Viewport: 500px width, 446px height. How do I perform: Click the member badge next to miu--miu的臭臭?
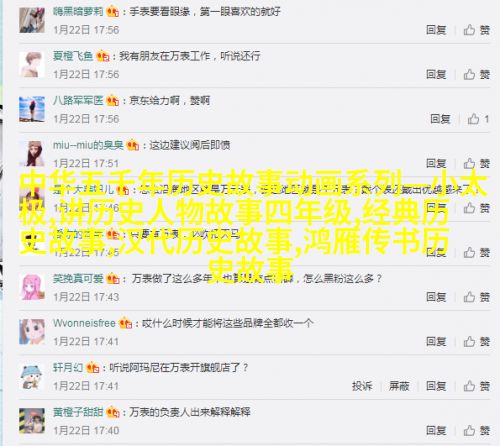point(132,145)
